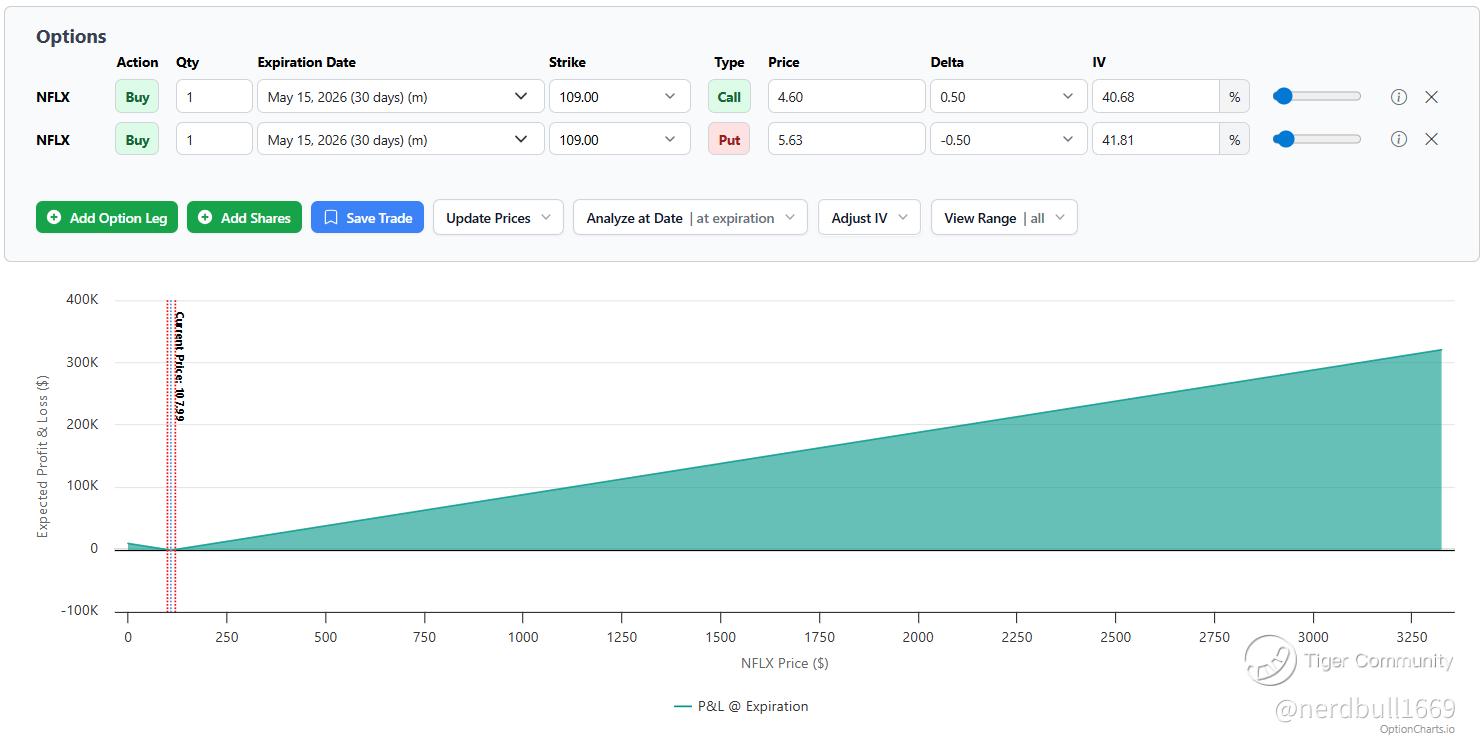Open expiration date dropdown for Call leg
Viewport: 1484px width, 742px height.
click(x=400, y=97)
